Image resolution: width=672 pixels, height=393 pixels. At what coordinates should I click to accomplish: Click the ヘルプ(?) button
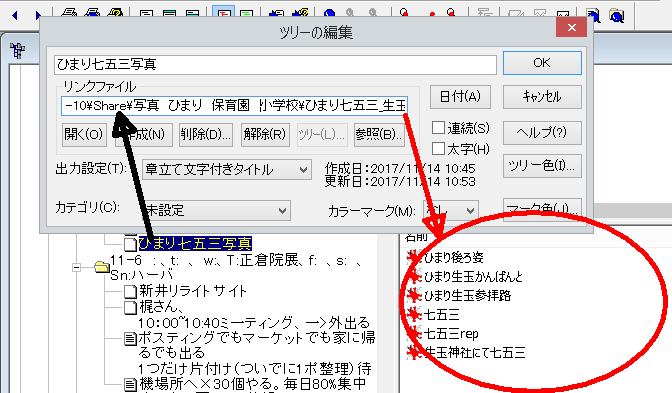[542, 133]
